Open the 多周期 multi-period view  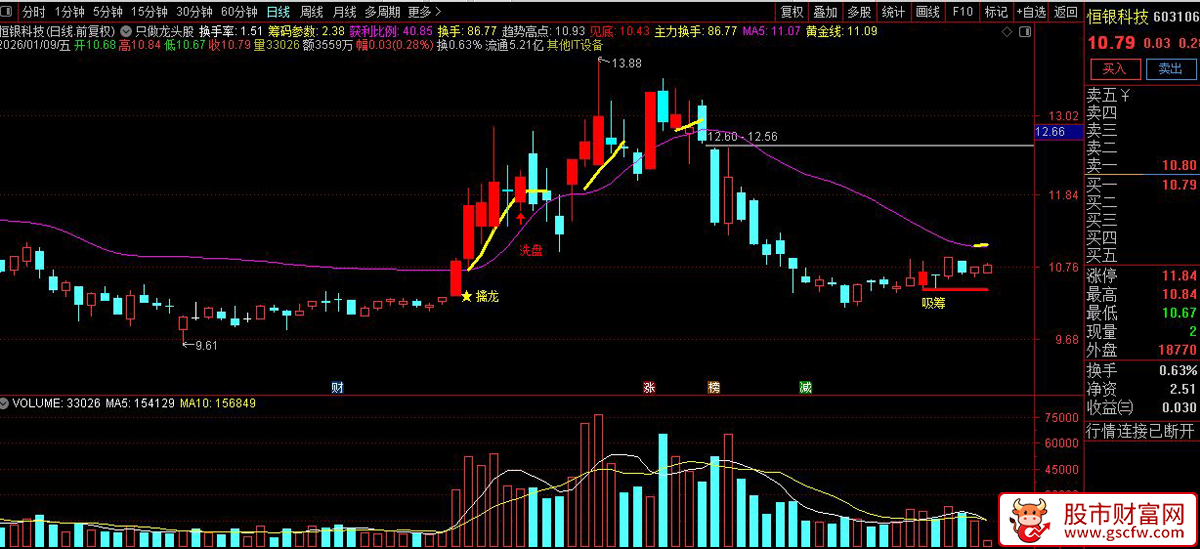(x=383, y=12)
